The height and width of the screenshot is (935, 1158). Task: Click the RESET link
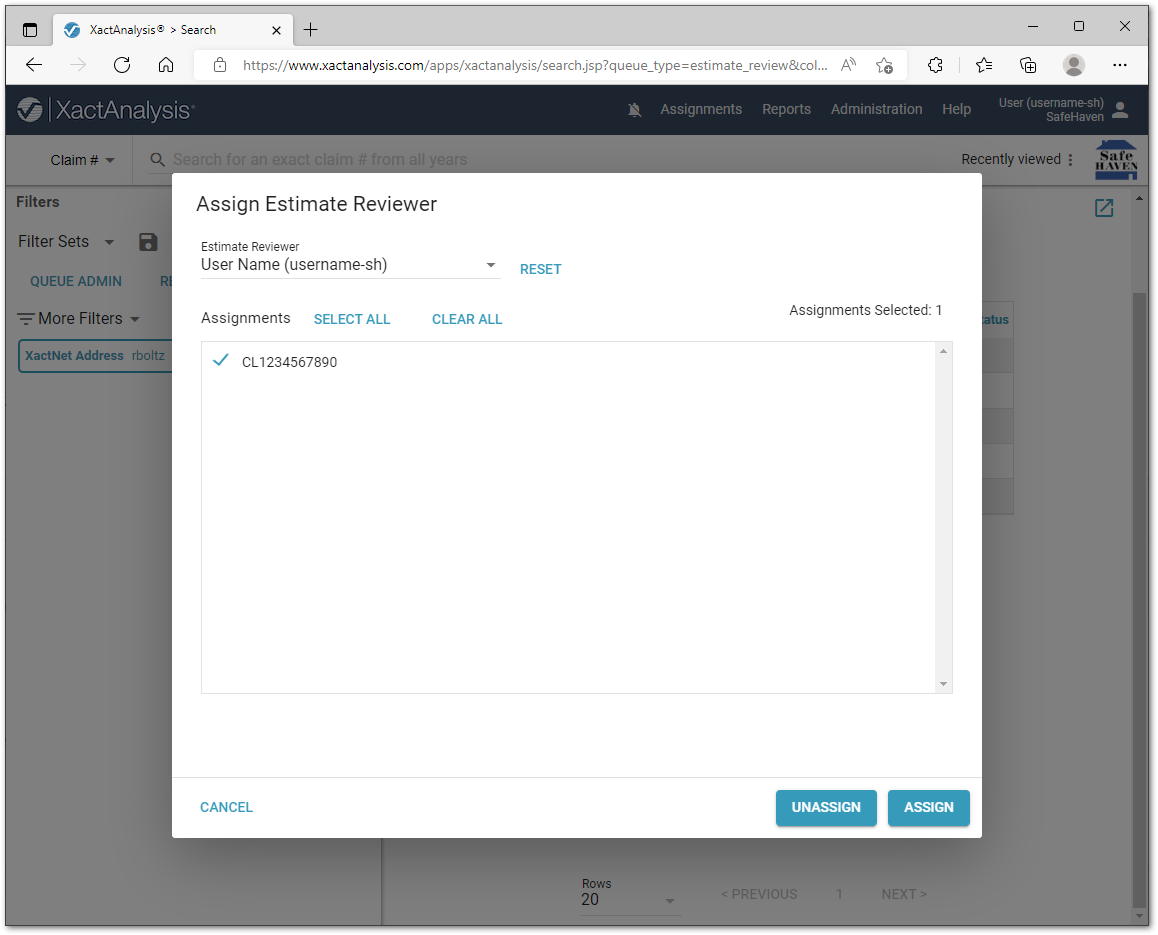(x=541, y=270)
